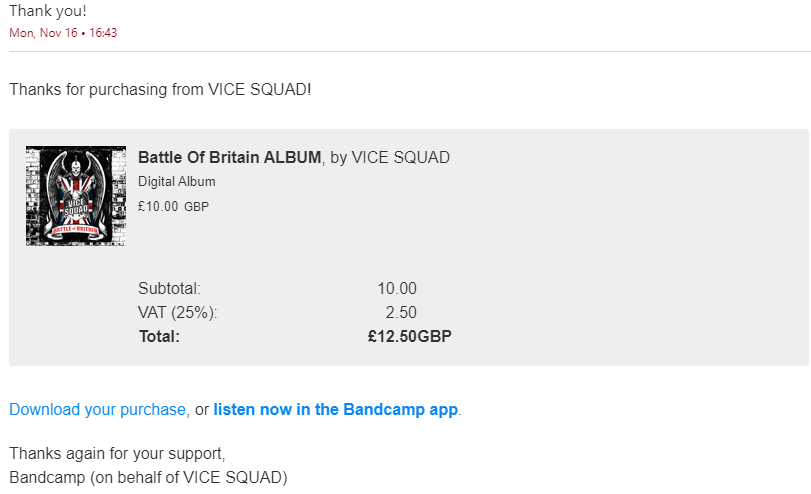Click the Thanks for purchasing from VICE SQUAD line
811x494 pixels.
(x=160, y=89)
